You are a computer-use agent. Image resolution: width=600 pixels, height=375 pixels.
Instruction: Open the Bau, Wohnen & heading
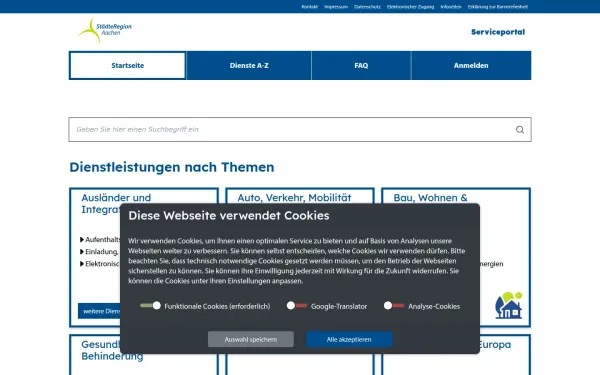coord(430,197)
